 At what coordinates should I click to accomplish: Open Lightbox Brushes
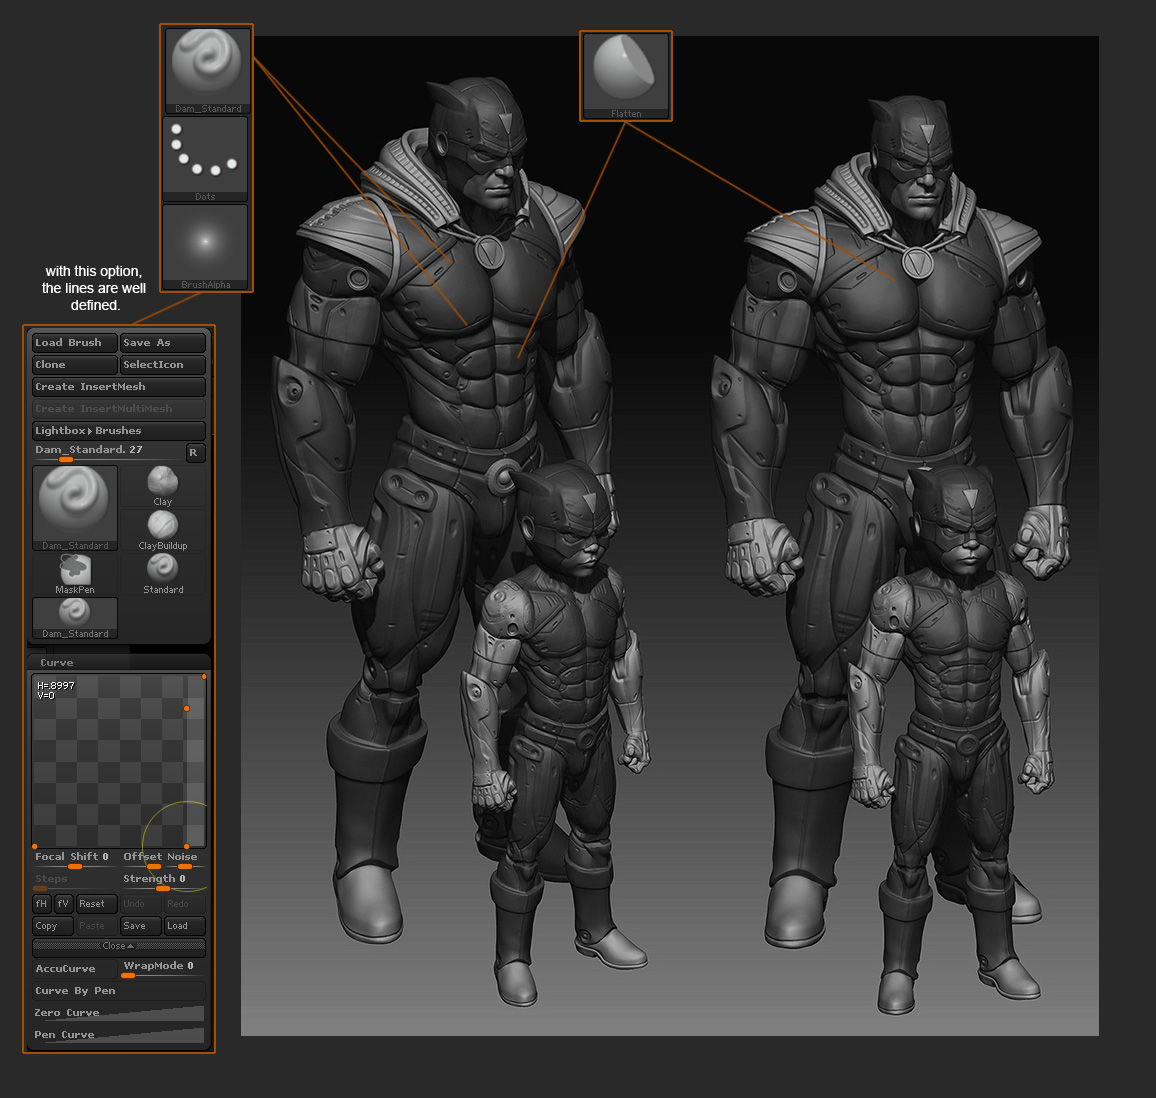coord(119,431)
